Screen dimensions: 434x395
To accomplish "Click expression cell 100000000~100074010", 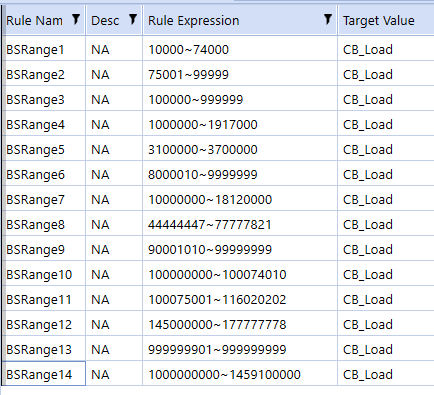I will [x=240, y=274].
